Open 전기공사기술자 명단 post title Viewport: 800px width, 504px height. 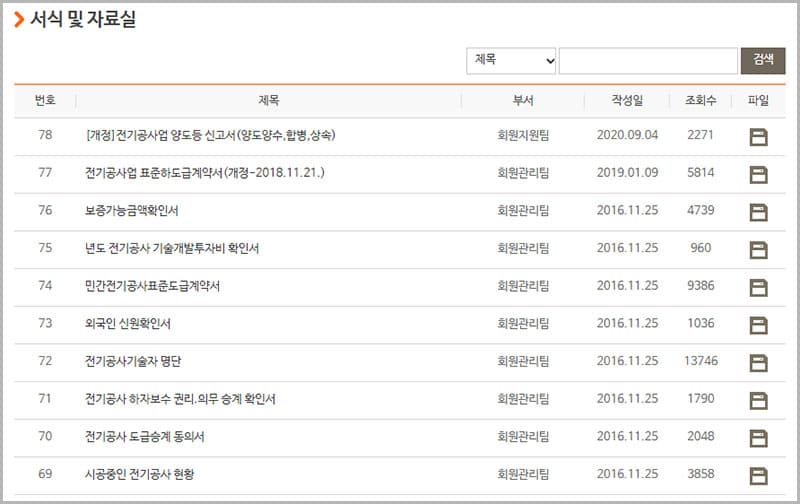[133, 361]
